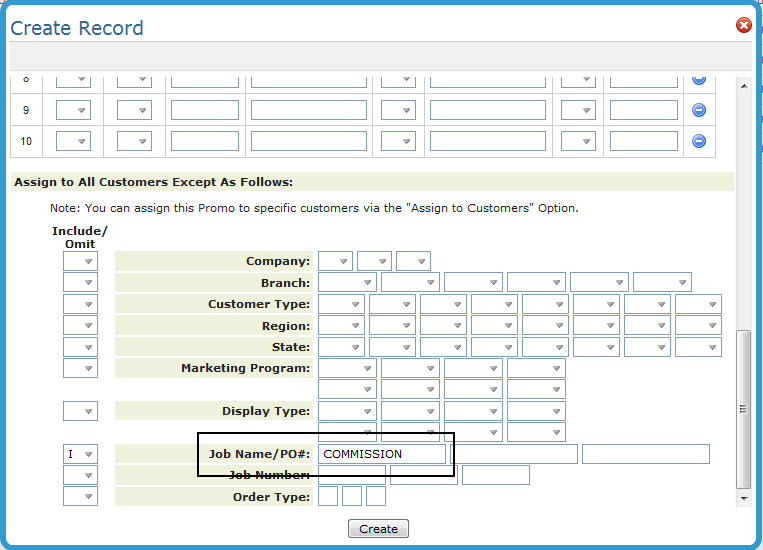
Task: Open the first Company dropdown
Action: click(335, 261)
